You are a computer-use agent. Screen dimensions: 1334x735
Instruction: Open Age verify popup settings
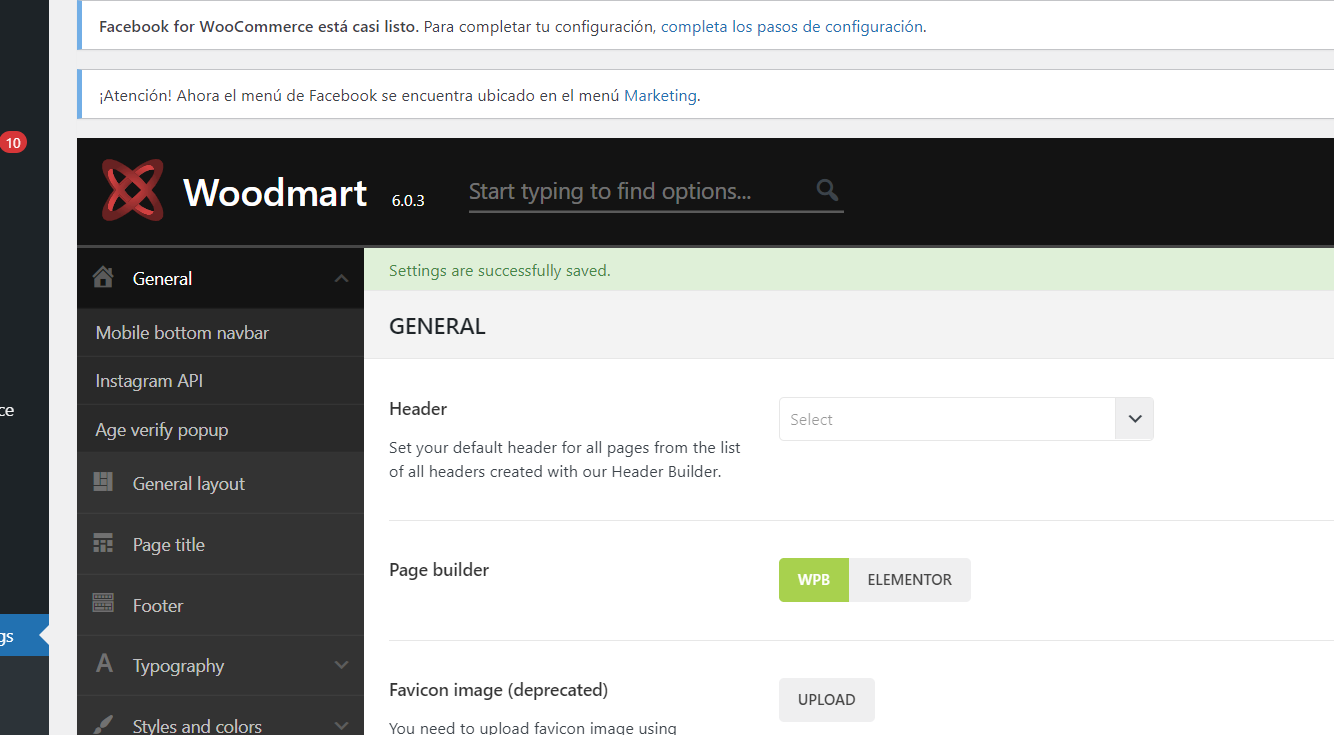[x=220, y=429]
